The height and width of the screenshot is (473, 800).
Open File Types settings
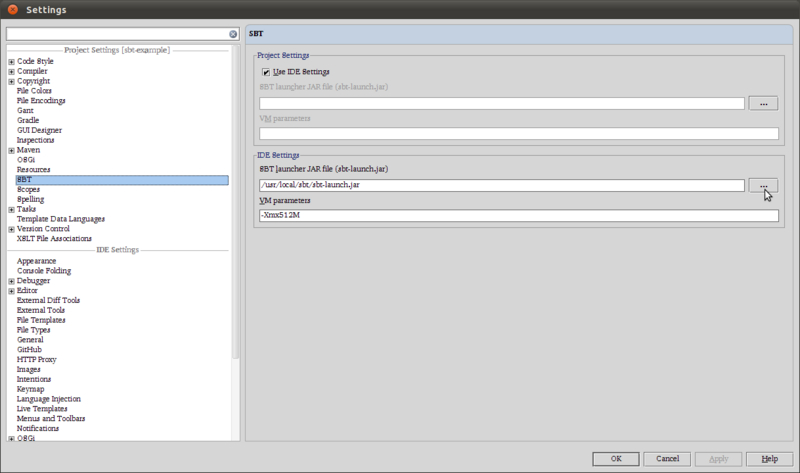pyautogui.click(x=33, y=330)
